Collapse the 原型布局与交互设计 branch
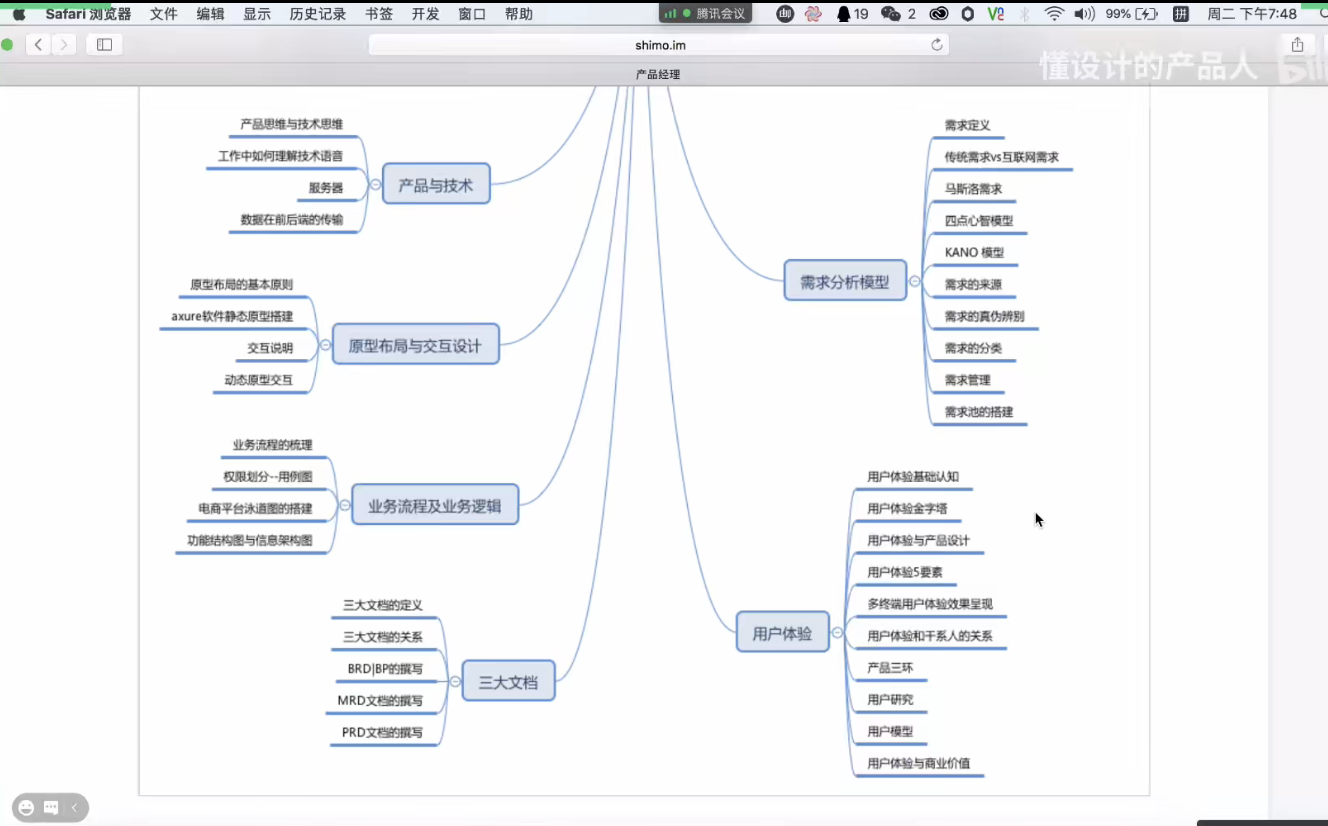 point(325,345)
